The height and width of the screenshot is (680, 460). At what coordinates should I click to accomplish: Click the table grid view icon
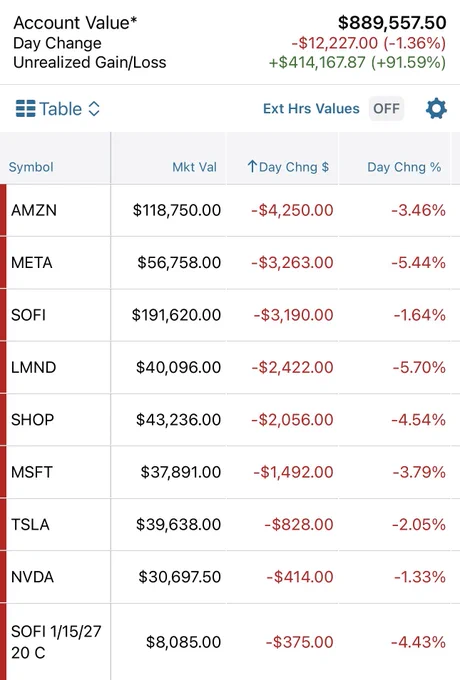[x=25, y=108]
